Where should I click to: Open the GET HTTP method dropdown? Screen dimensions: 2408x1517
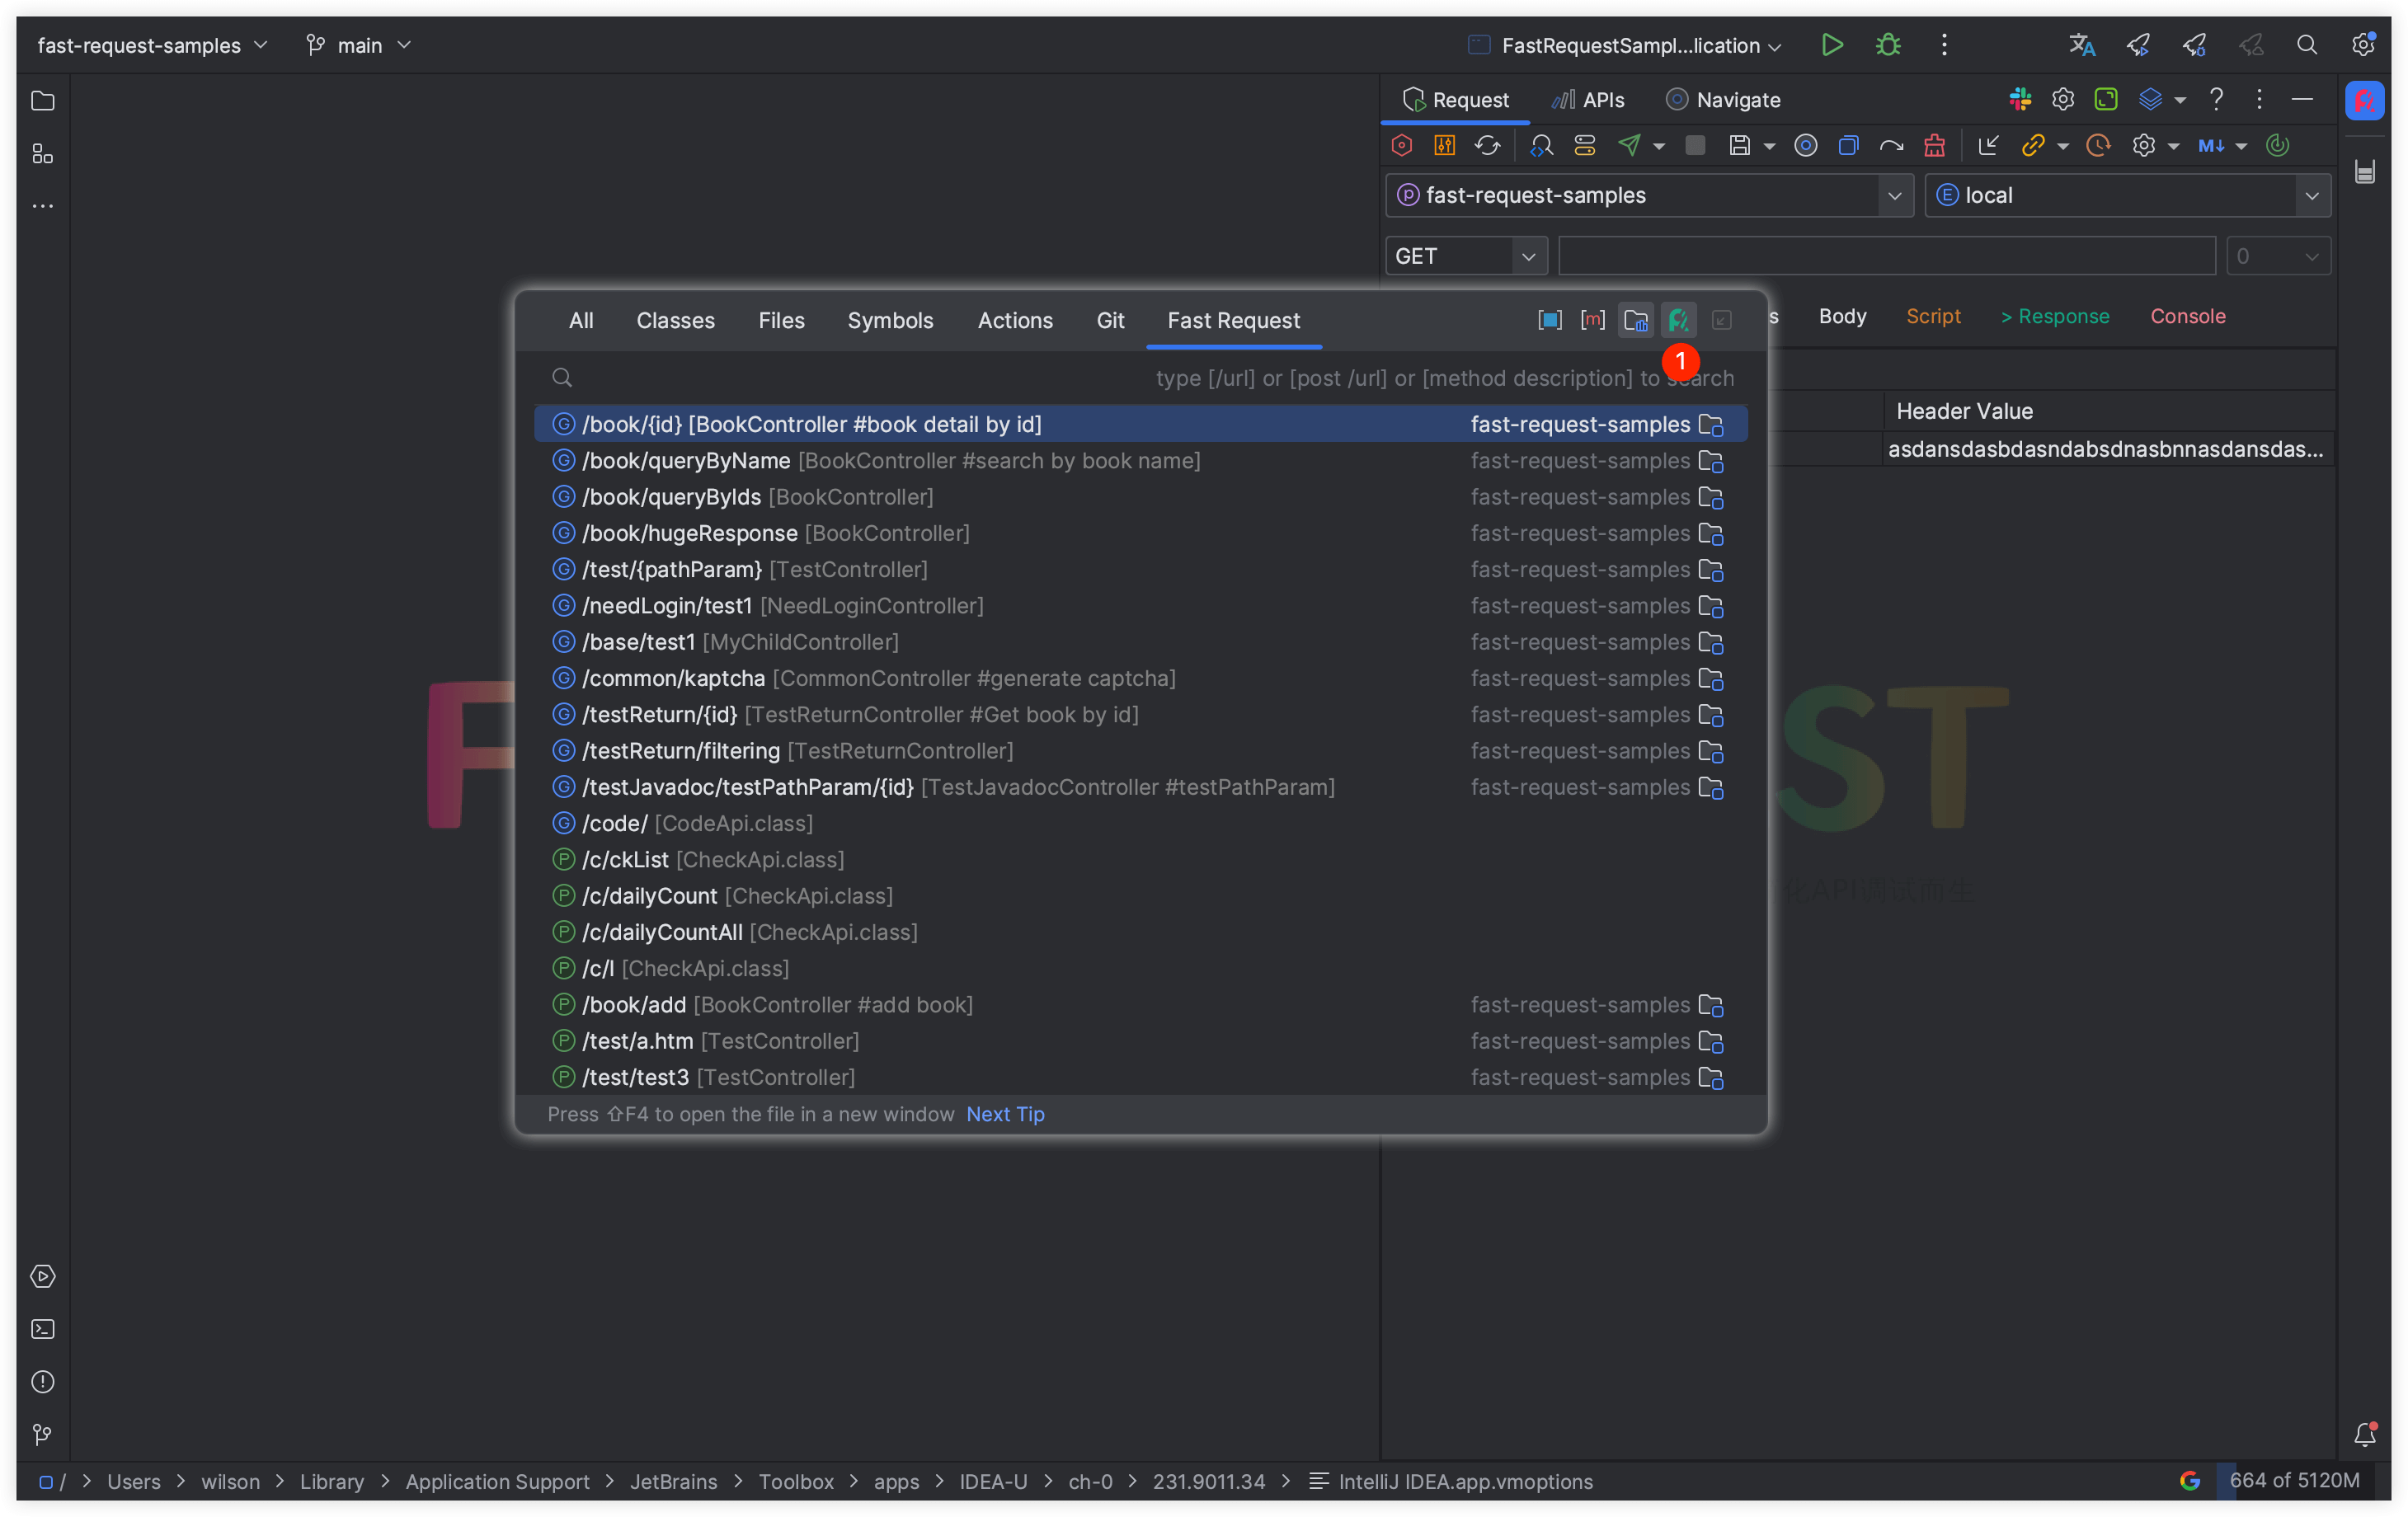(1465, 256)
